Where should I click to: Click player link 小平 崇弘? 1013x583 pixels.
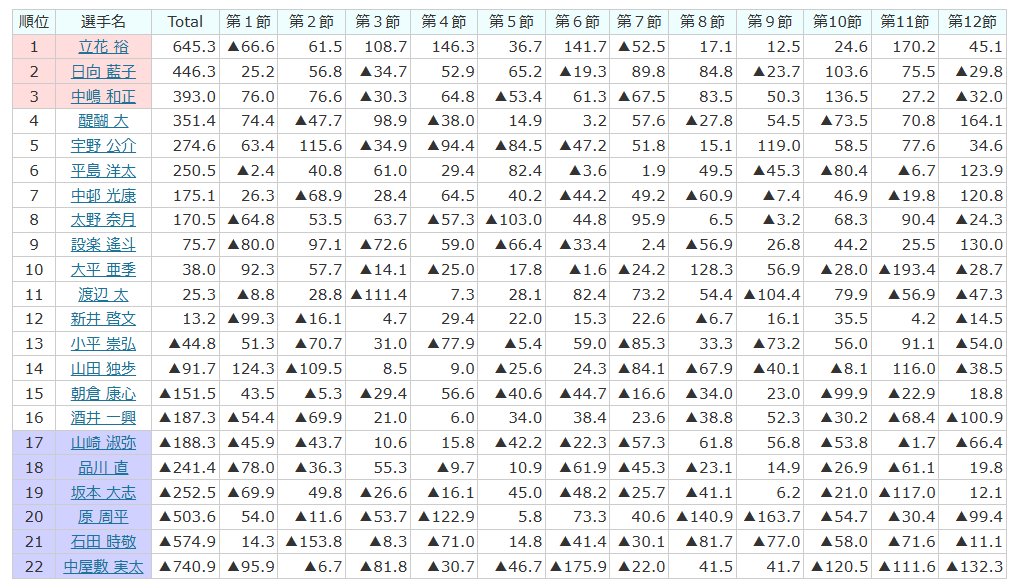click(x=103, y=344)
